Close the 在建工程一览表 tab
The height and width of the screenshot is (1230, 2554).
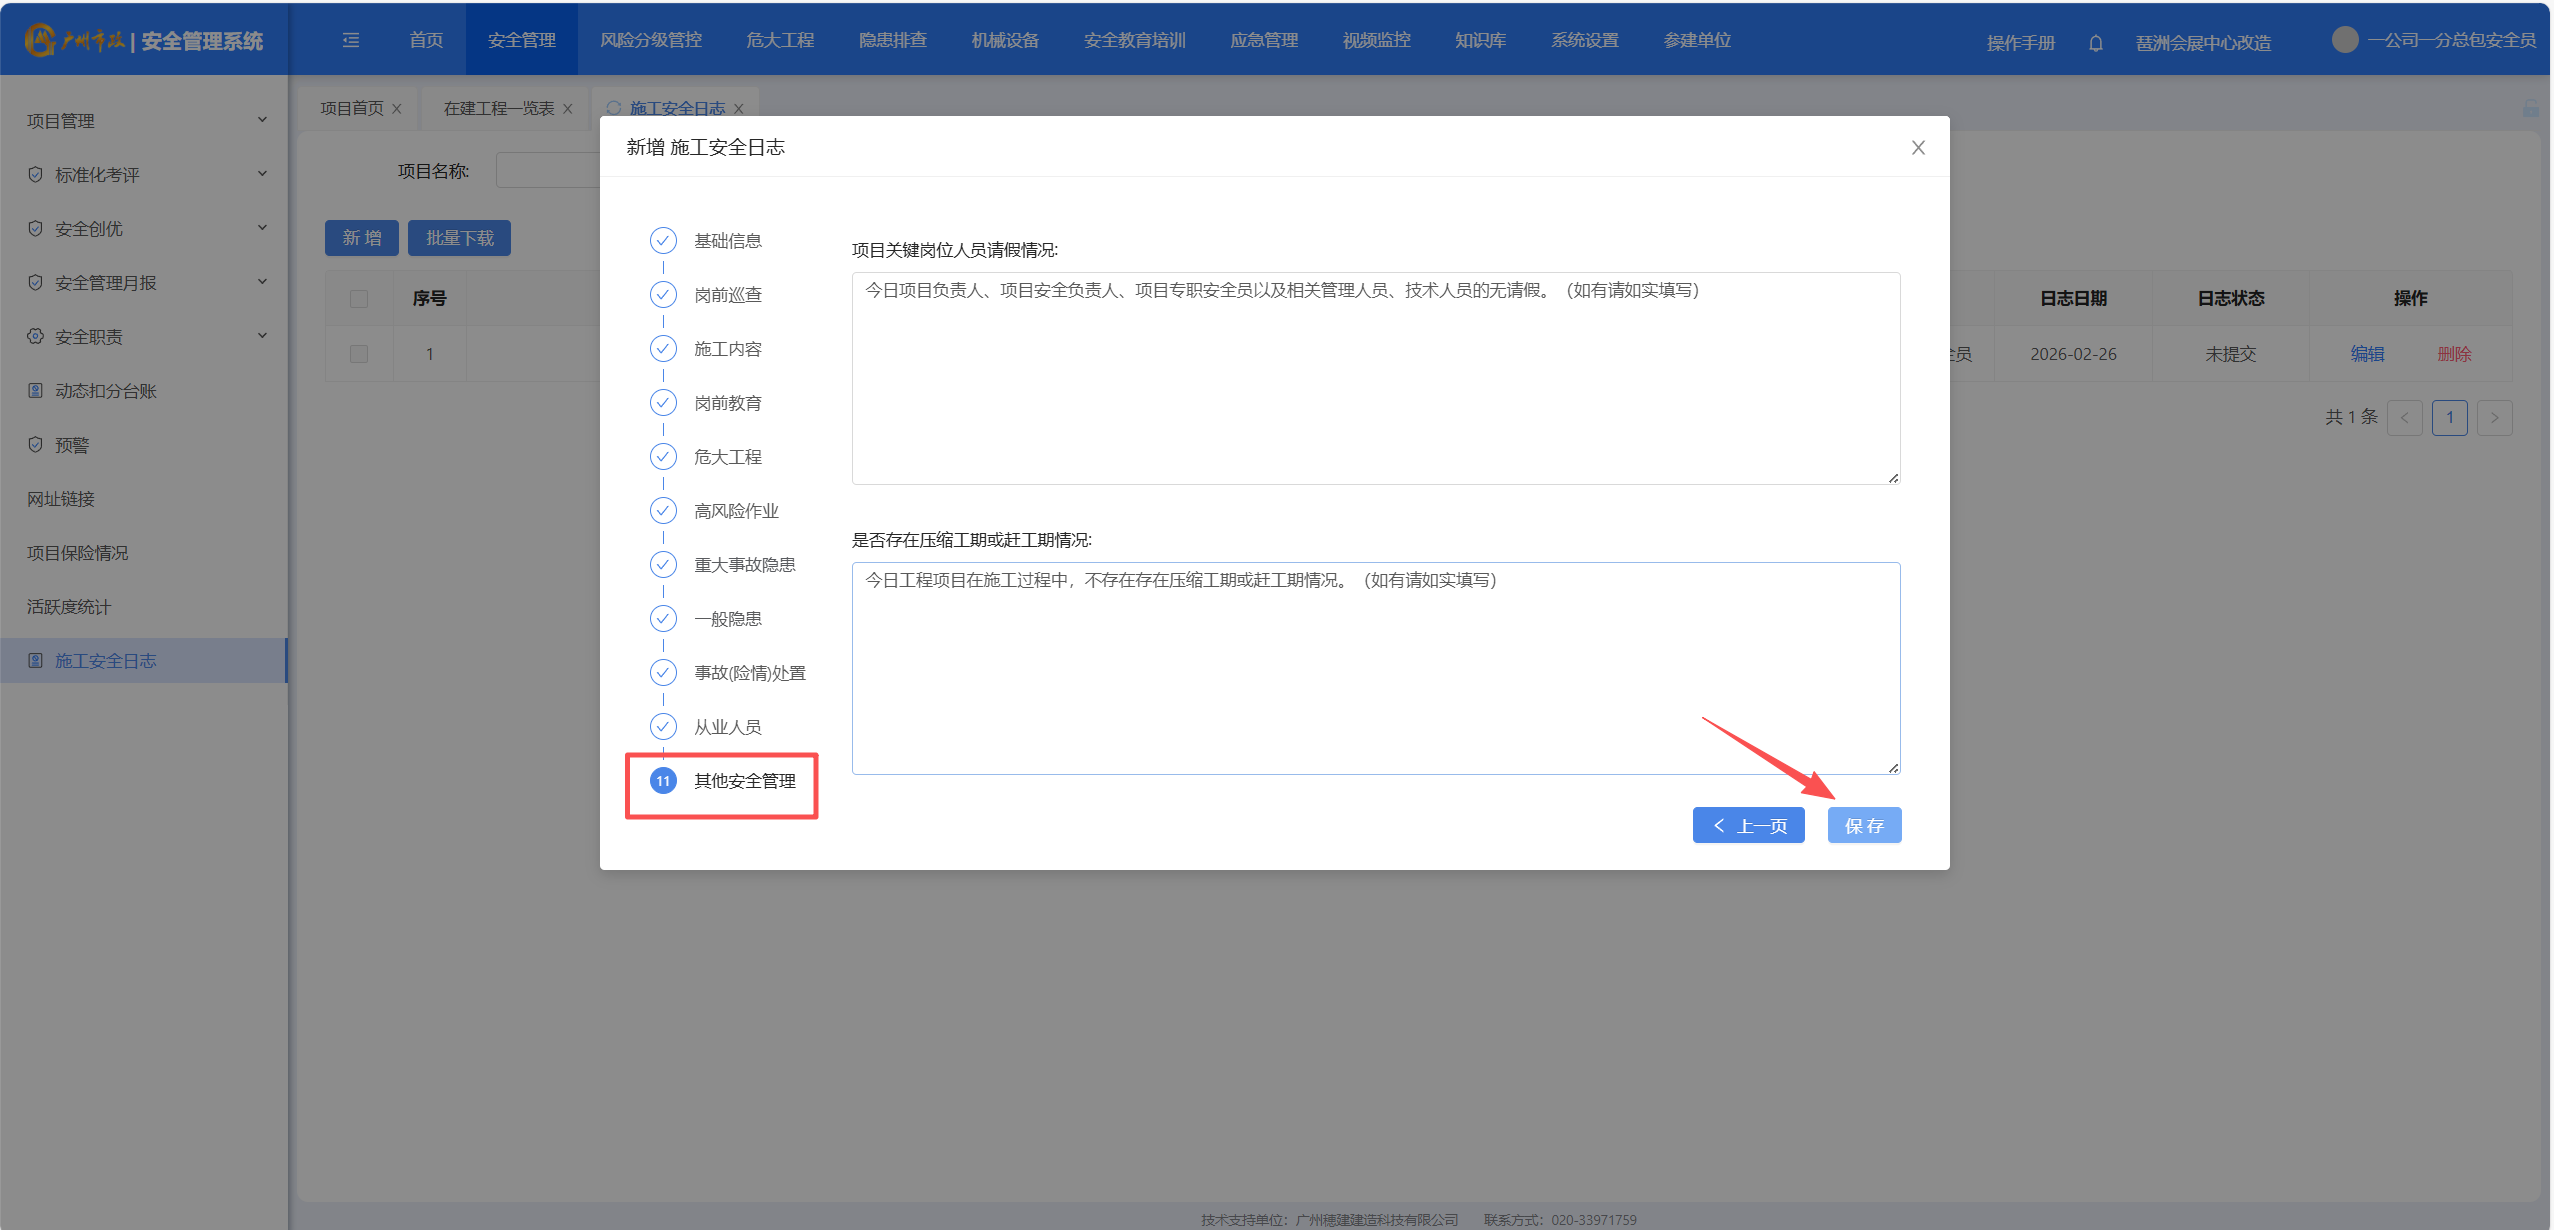568,109
